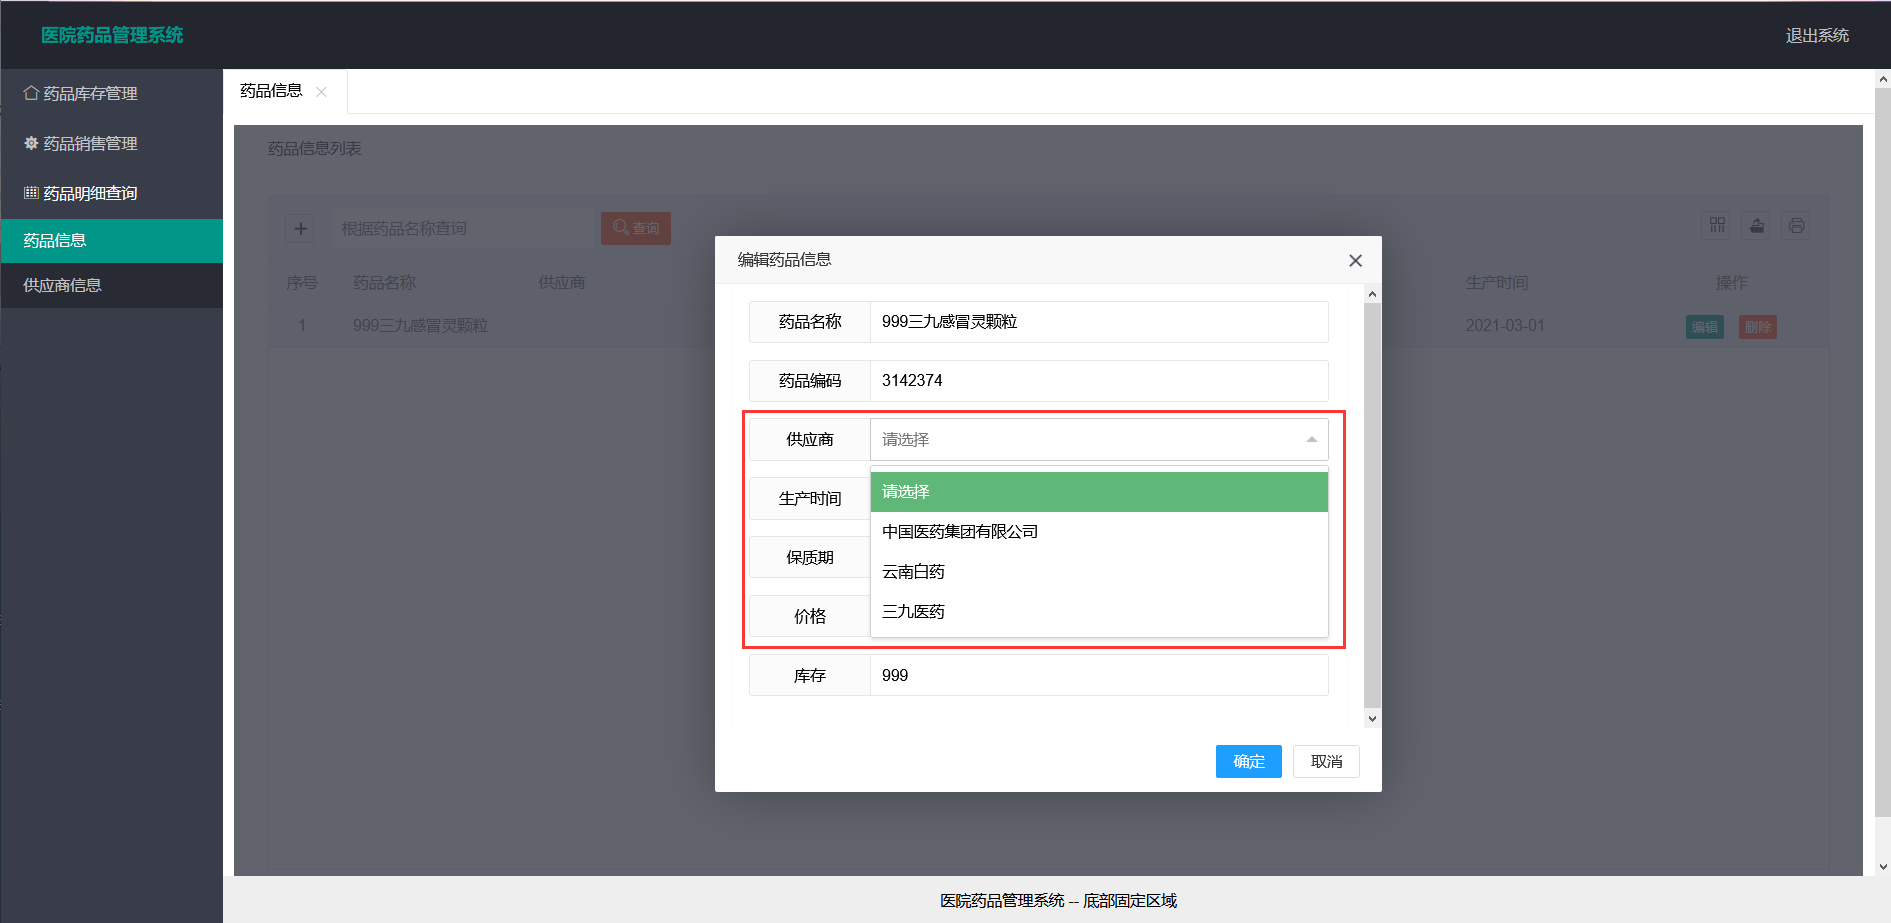This screenshot has height=923, width=1891.
Task: Toggle the 供应商 dropdown box
Action: coord(1099,440)
